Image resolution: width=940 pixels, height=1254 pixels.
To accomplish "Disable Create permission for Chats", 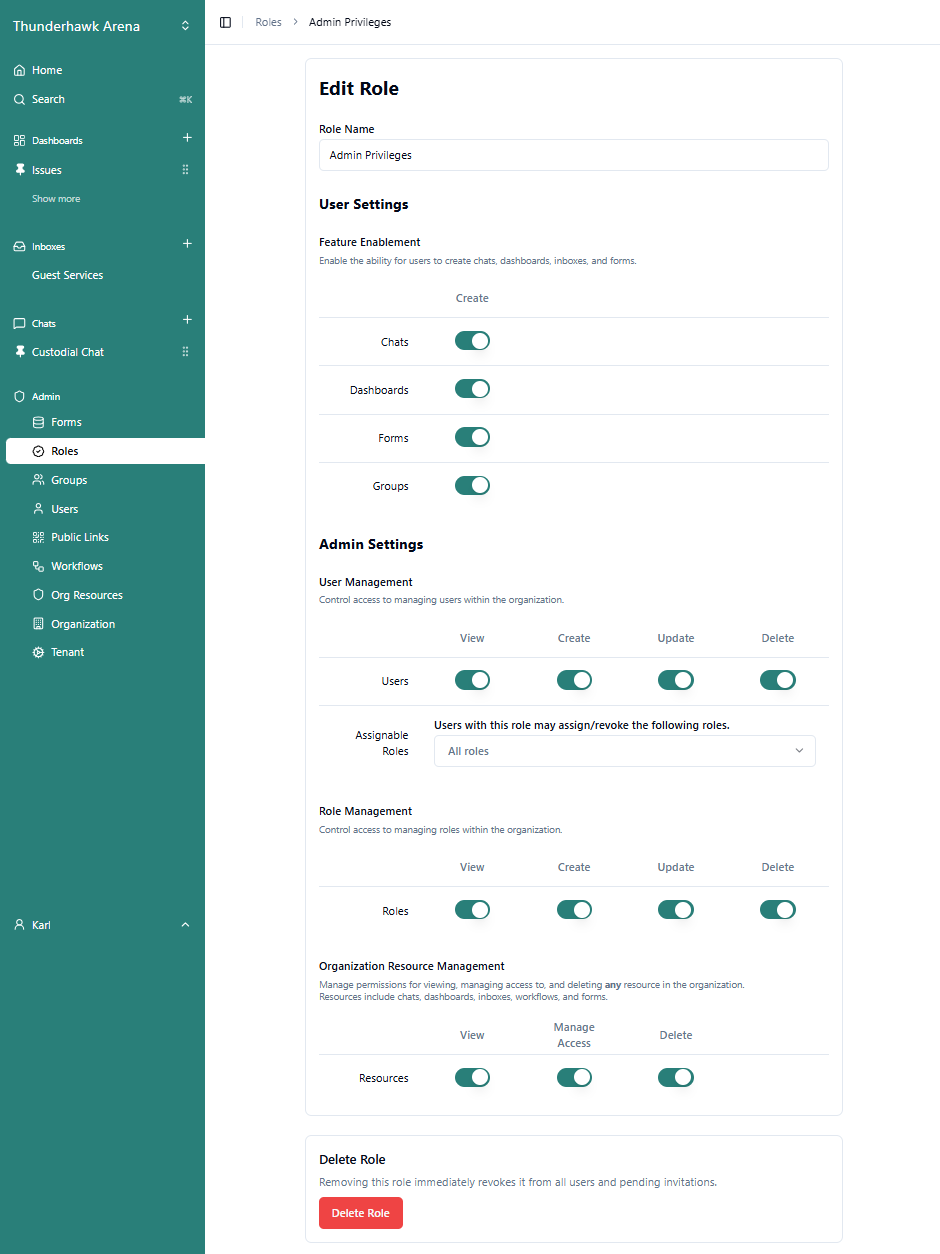I will click(x=472, y=341).
